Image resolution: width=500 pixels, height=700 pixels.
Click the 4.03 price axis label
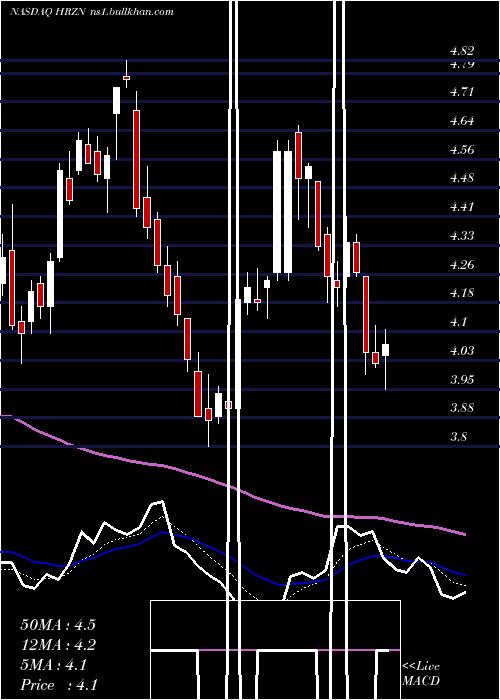462,350
